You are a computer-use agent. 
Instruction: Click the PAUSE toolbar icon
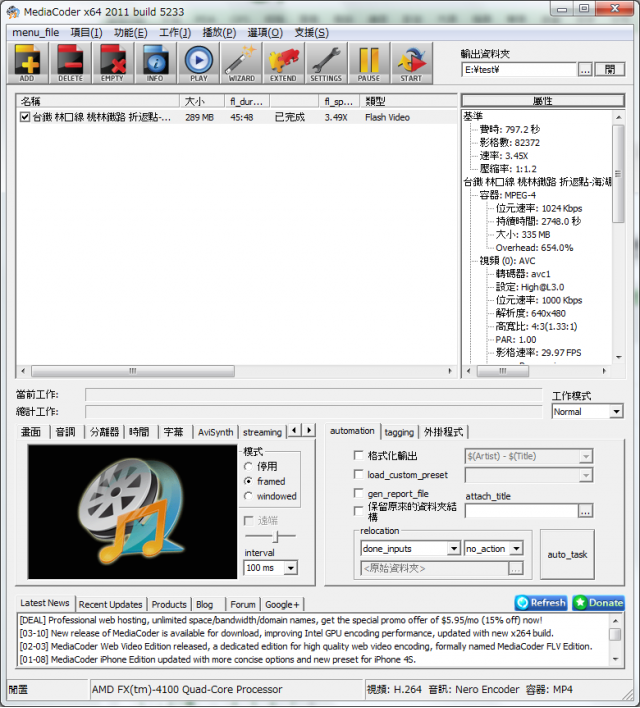369,63
